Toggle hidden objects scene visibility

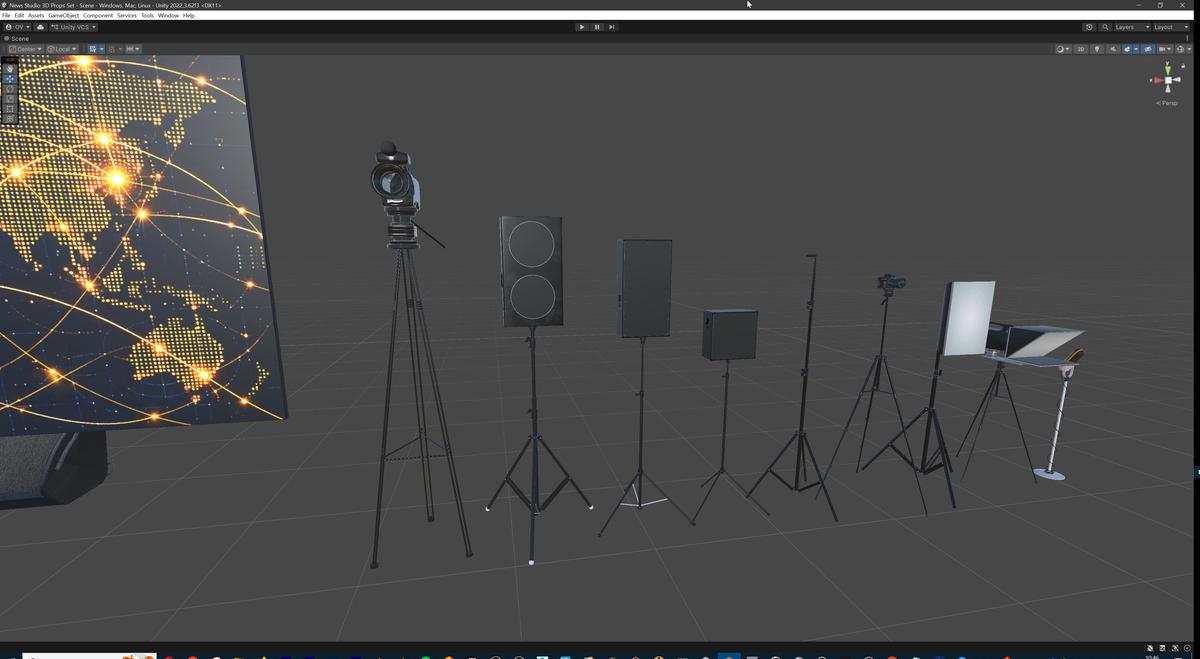[1148, 49]
